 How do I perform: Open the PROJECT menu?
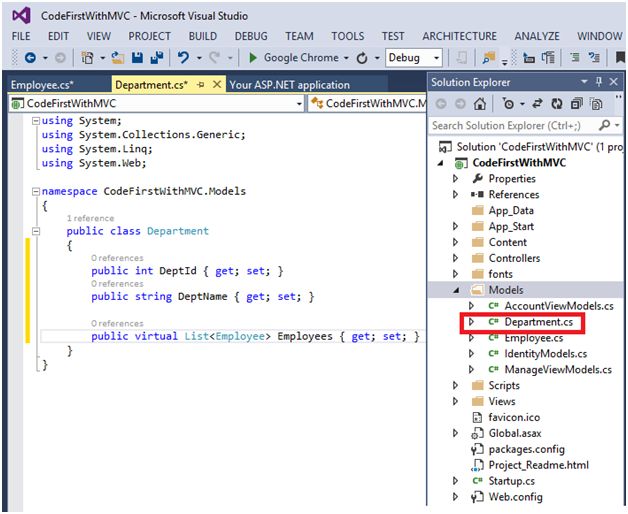tap(149, 36)
